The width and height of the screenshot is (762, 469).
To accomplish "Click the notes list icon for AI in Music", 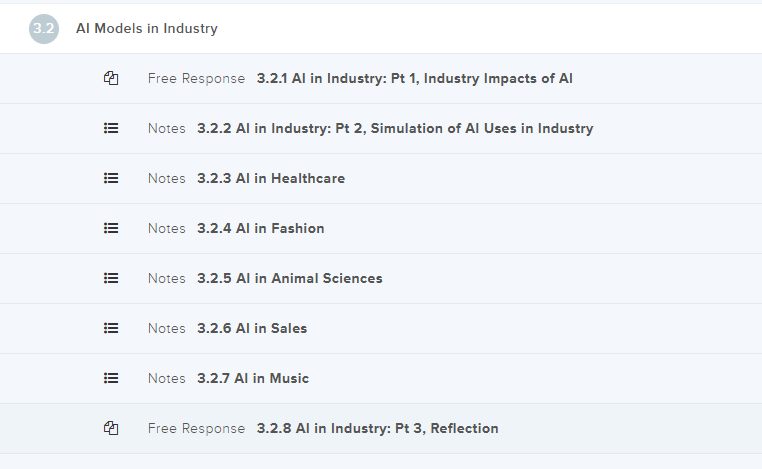I will tap(111, 378).
